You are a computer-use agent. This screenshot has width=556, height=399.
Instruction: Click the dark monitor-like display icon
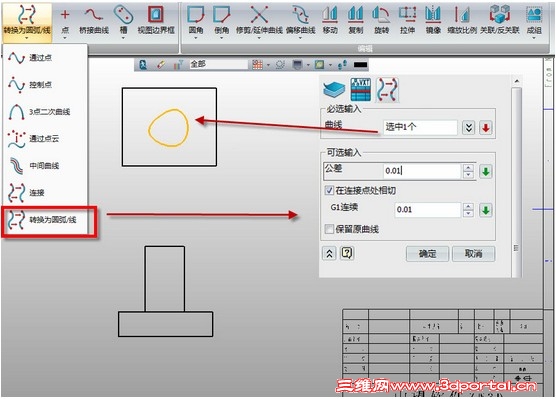[x=297, y=65]
